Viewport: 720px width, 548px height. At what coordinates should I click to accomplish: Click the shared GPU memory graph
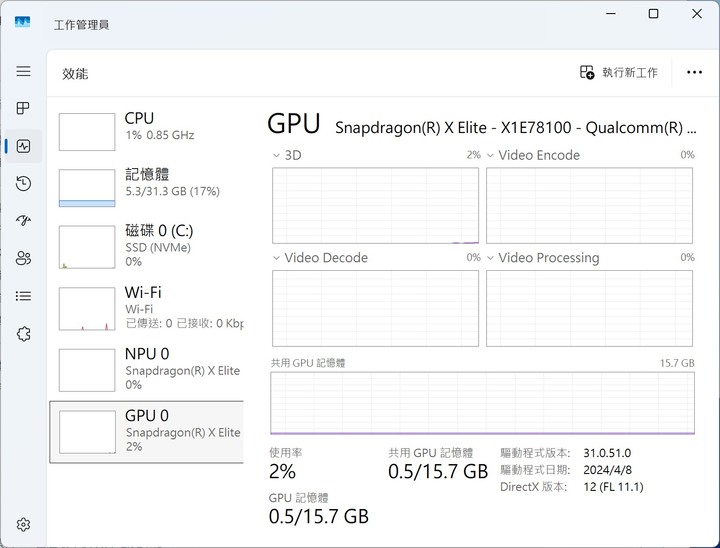(482, 402)
